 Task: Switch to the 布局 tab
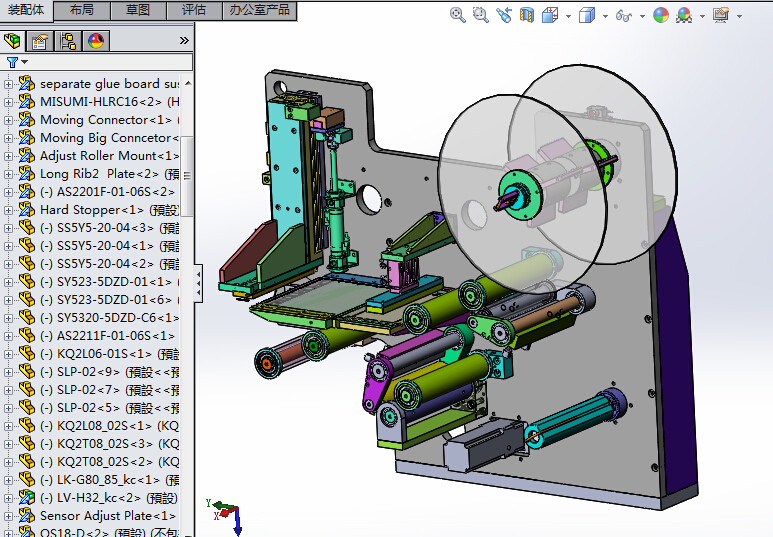(82, 10)
